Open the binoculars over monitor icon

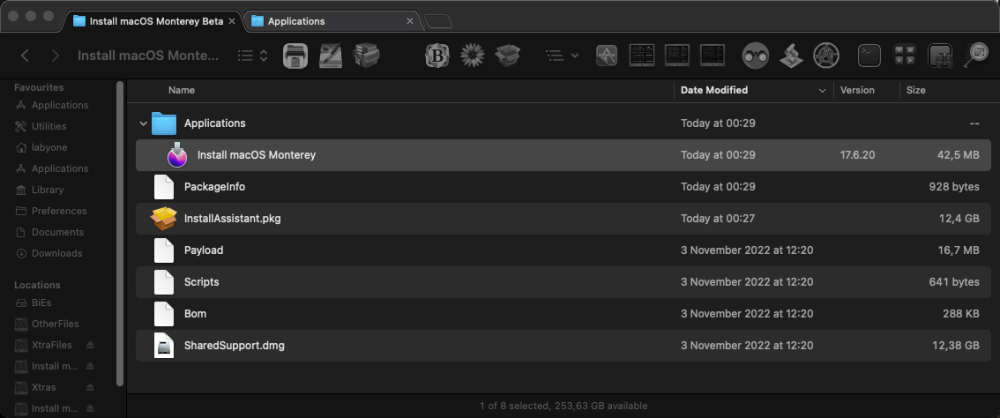[x=939, y=56]
